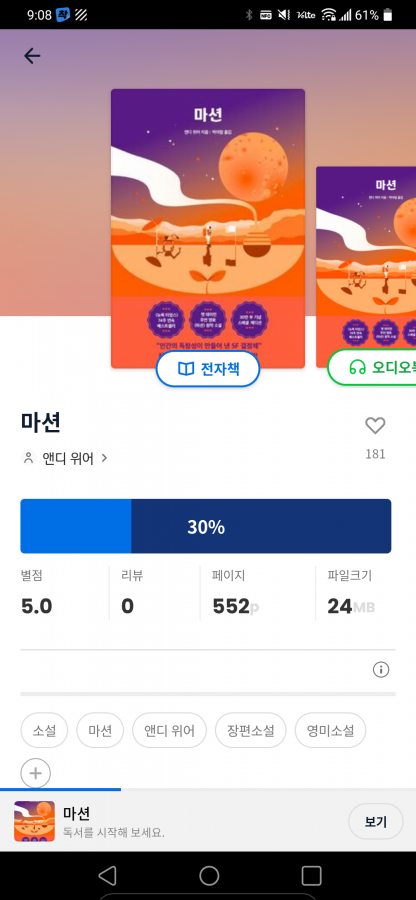Open the info circle icon
The image size is (416, 900).
pos(381,669)
